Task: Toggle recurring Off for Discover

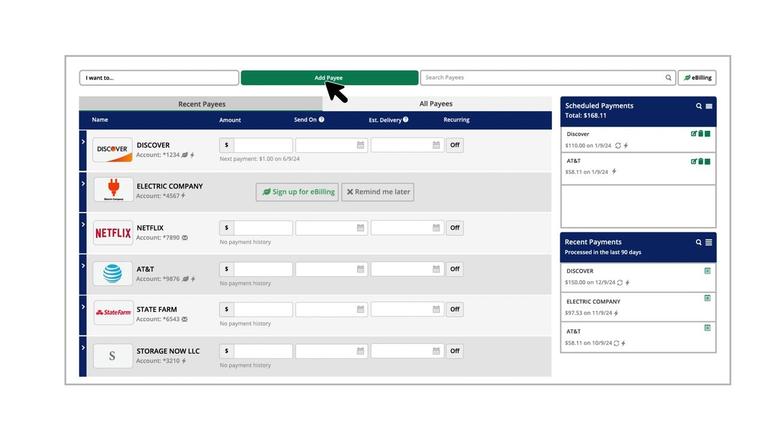Action: click(455, 145)
